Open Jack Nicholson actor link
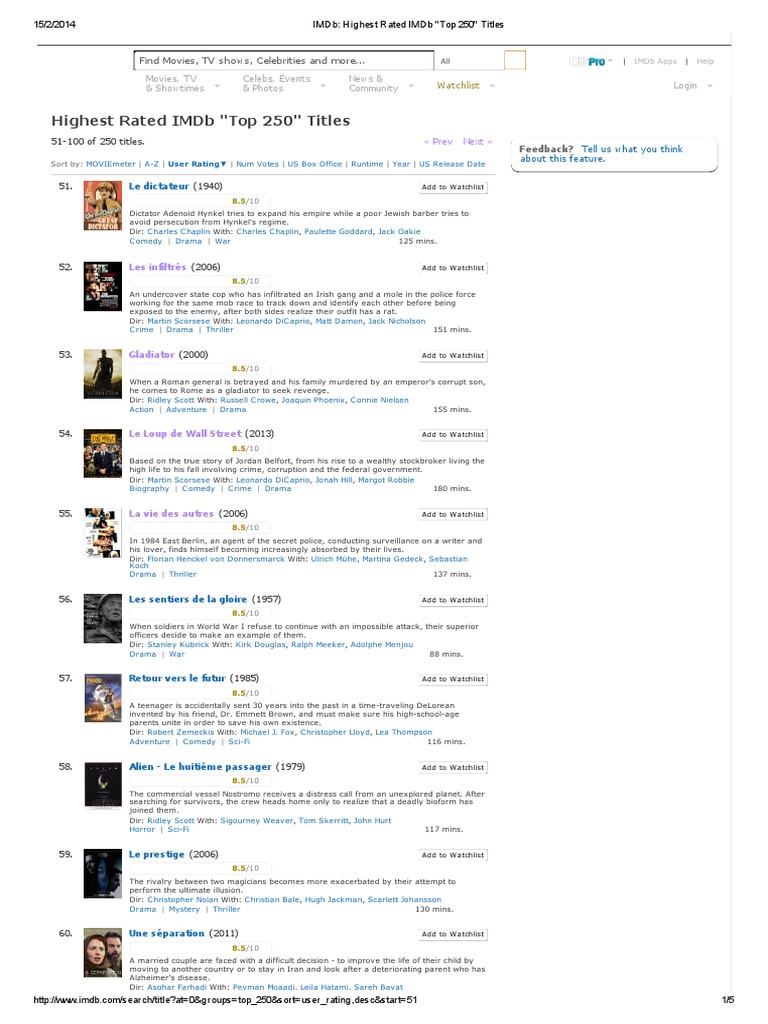The image size is (768, 1024). [x=396, y=321]
